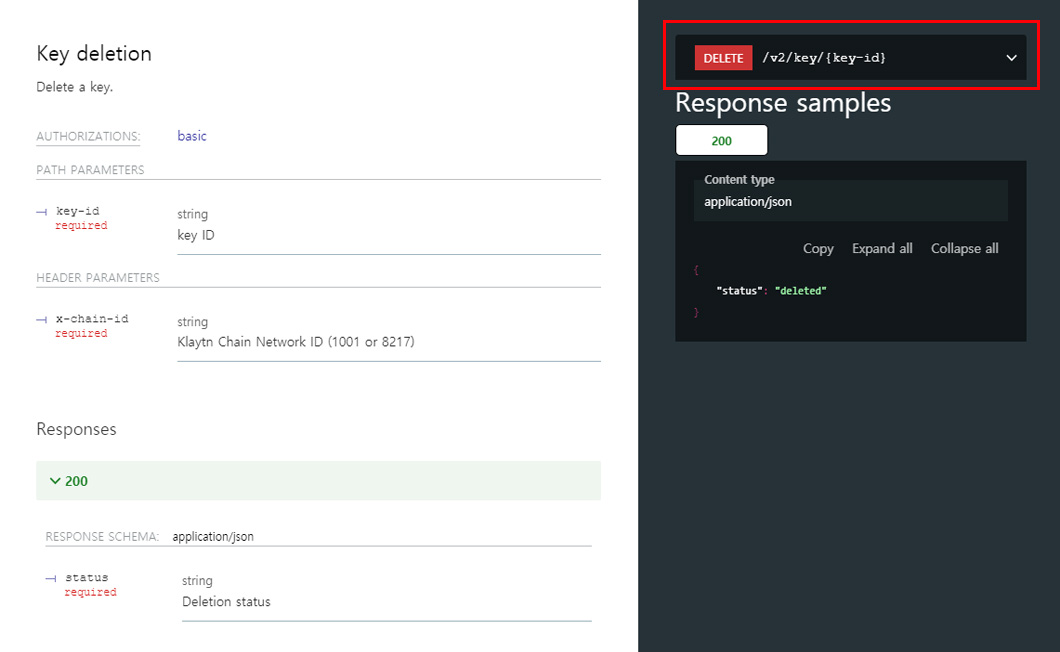Click the AUTHORIZATIONS label
1060x652 pixels.
click(88, 136)
